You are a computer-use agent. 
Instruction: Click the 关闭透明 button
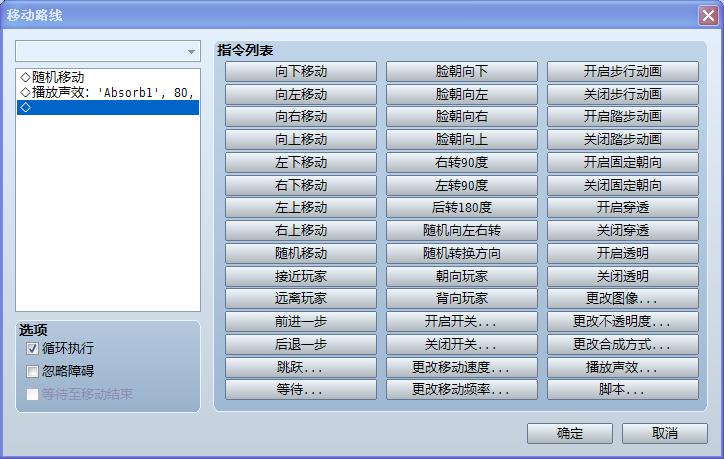pos(623,276)
